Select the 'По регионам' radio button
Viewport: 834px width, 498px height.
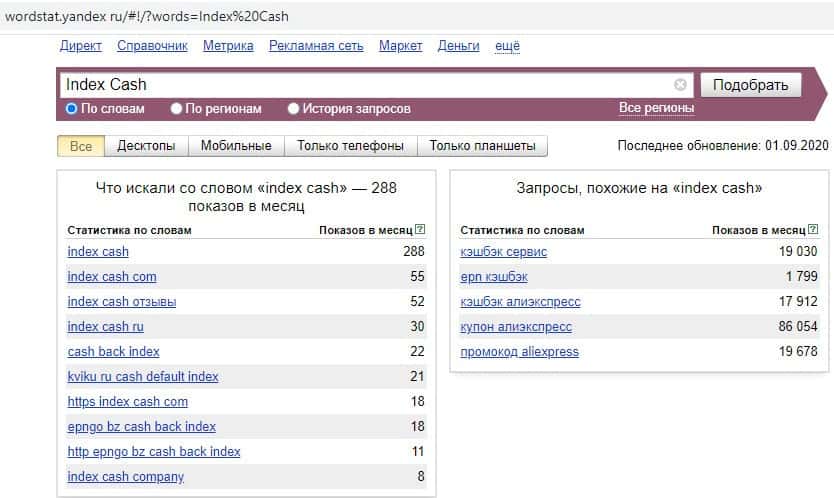pyautogui.click(x=176, y=109)
